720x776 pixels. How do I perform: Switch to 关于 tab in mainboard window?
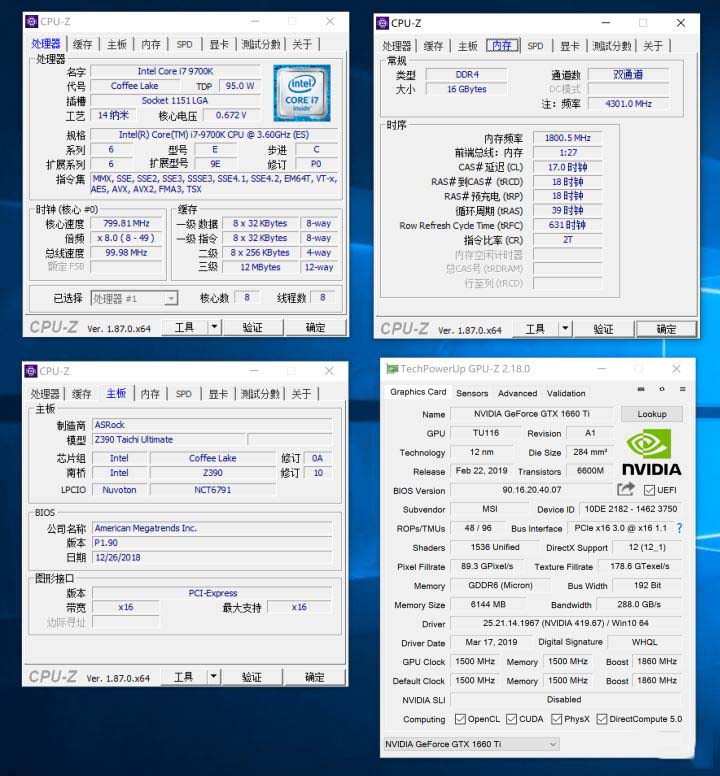(x=301, y=394)
